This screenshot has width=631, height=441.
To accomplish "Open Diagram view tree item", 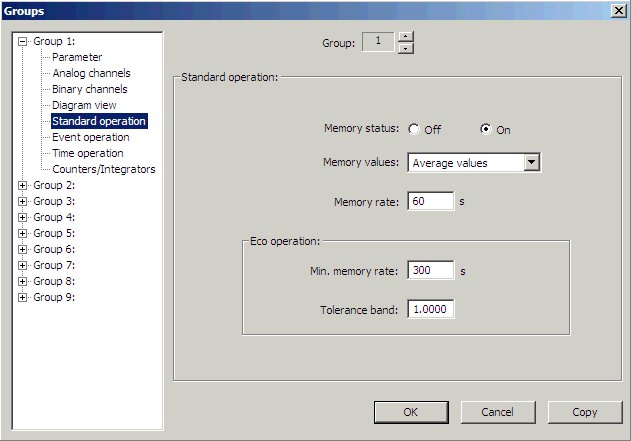I will pyautogui.click(x=84, y=105).
